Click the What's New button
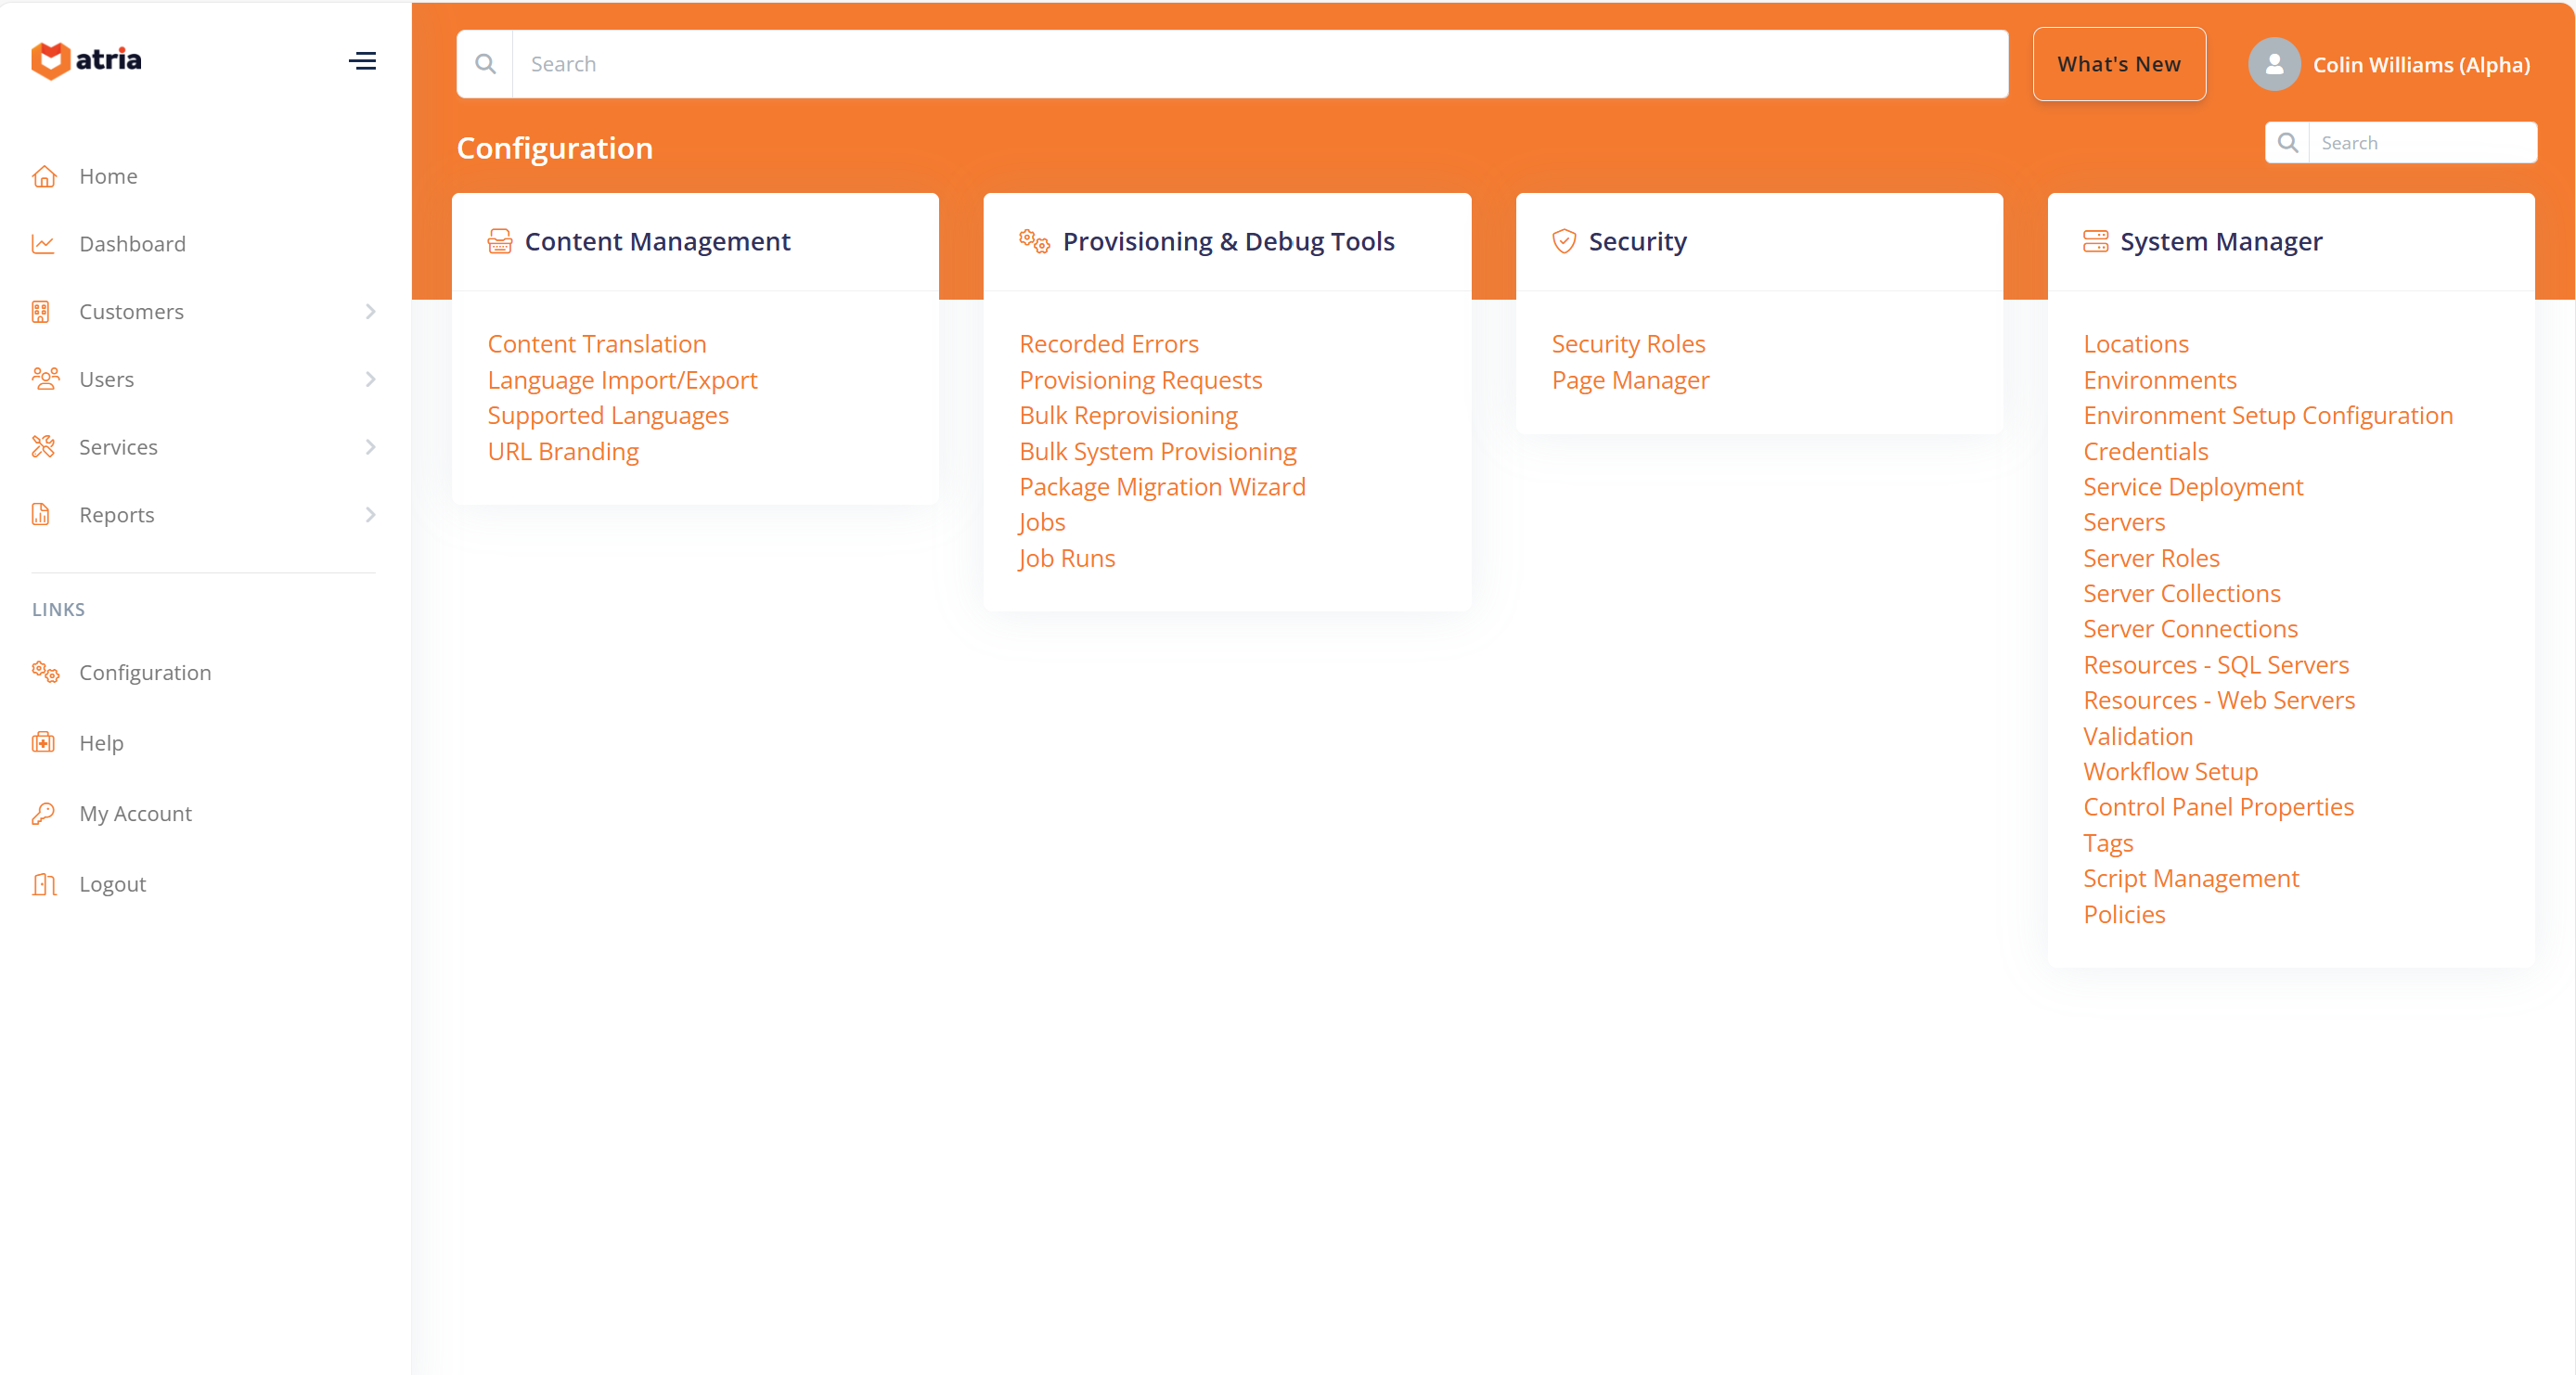Viewport: 2576px width, 1375px height. pos(2119,63)
